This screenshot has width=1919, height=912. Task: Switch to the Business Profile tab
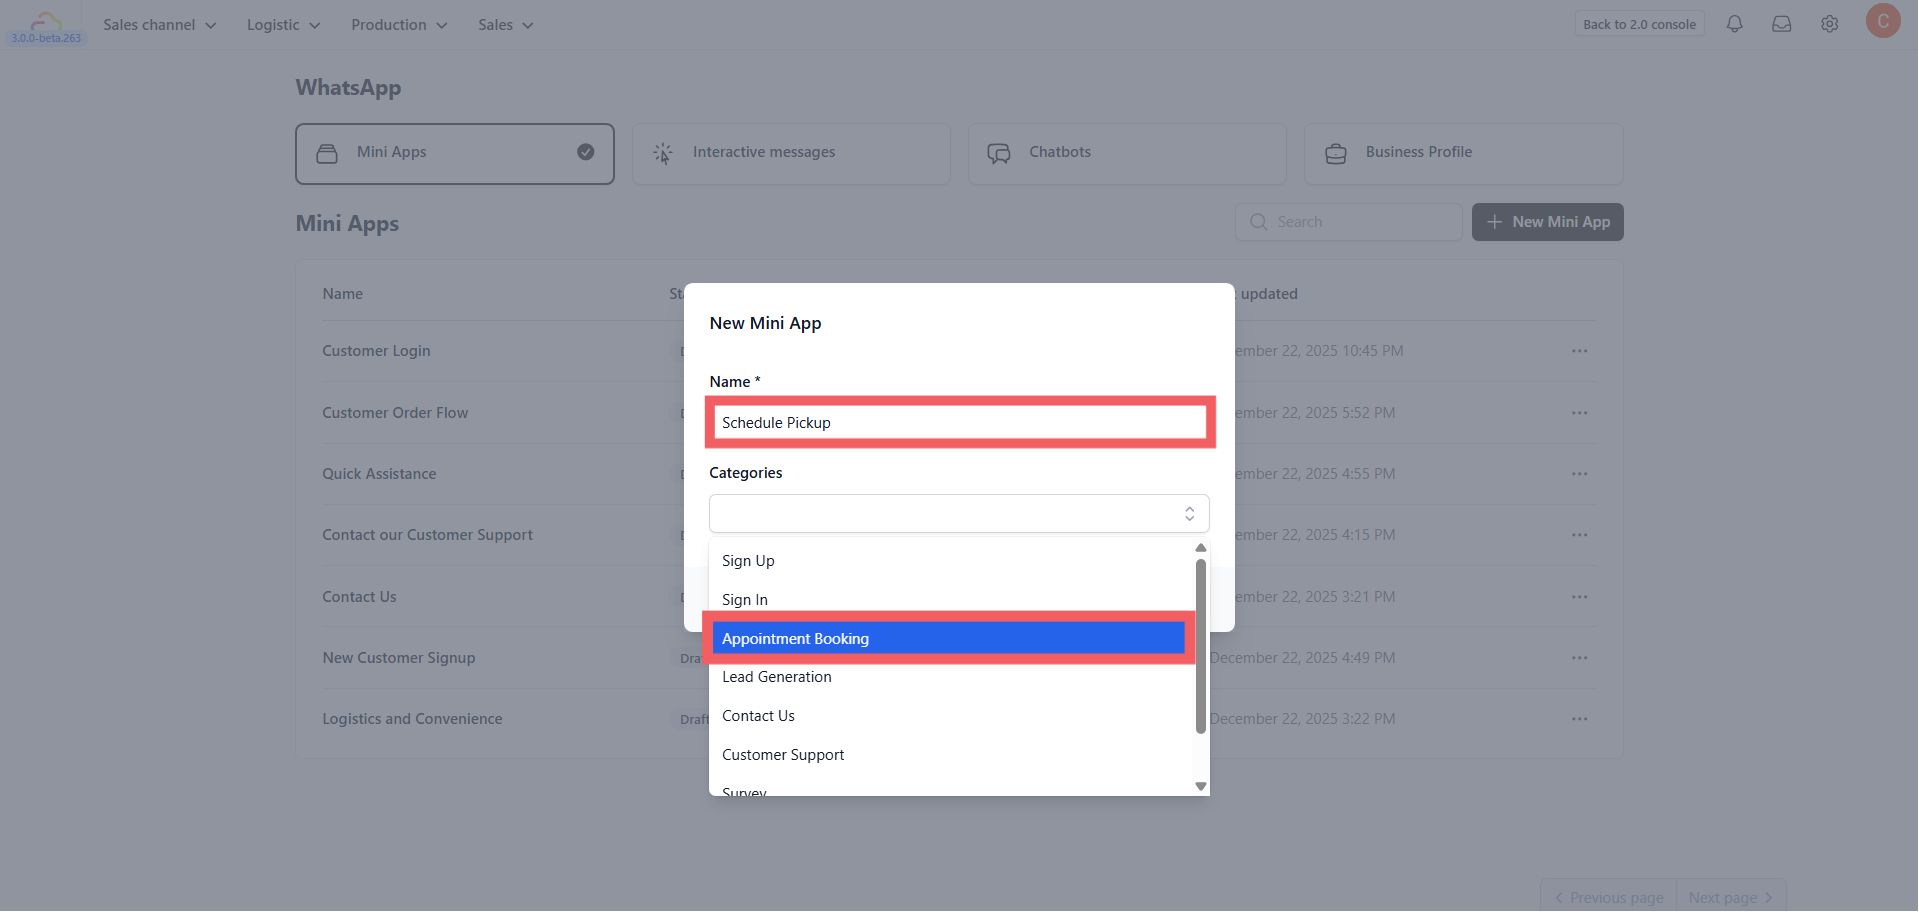(x=1463, y=154)
